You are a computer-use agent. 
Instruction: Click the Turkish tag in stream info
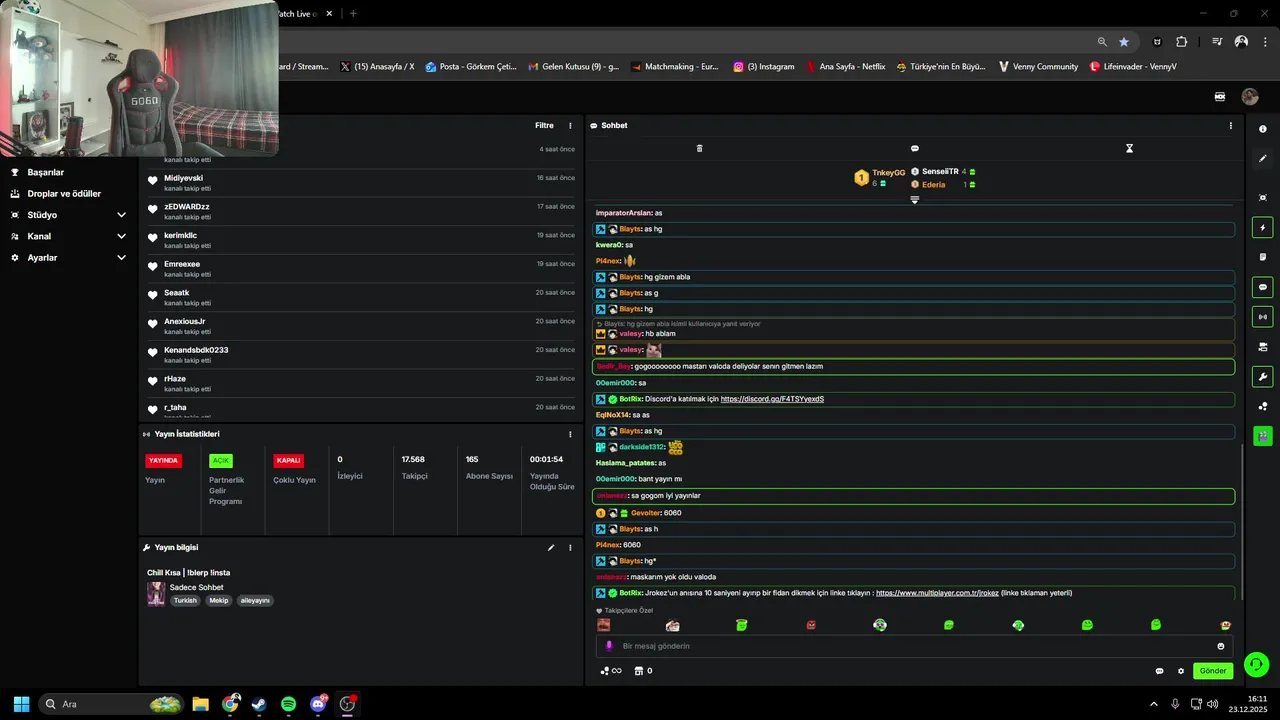[185, 601]
